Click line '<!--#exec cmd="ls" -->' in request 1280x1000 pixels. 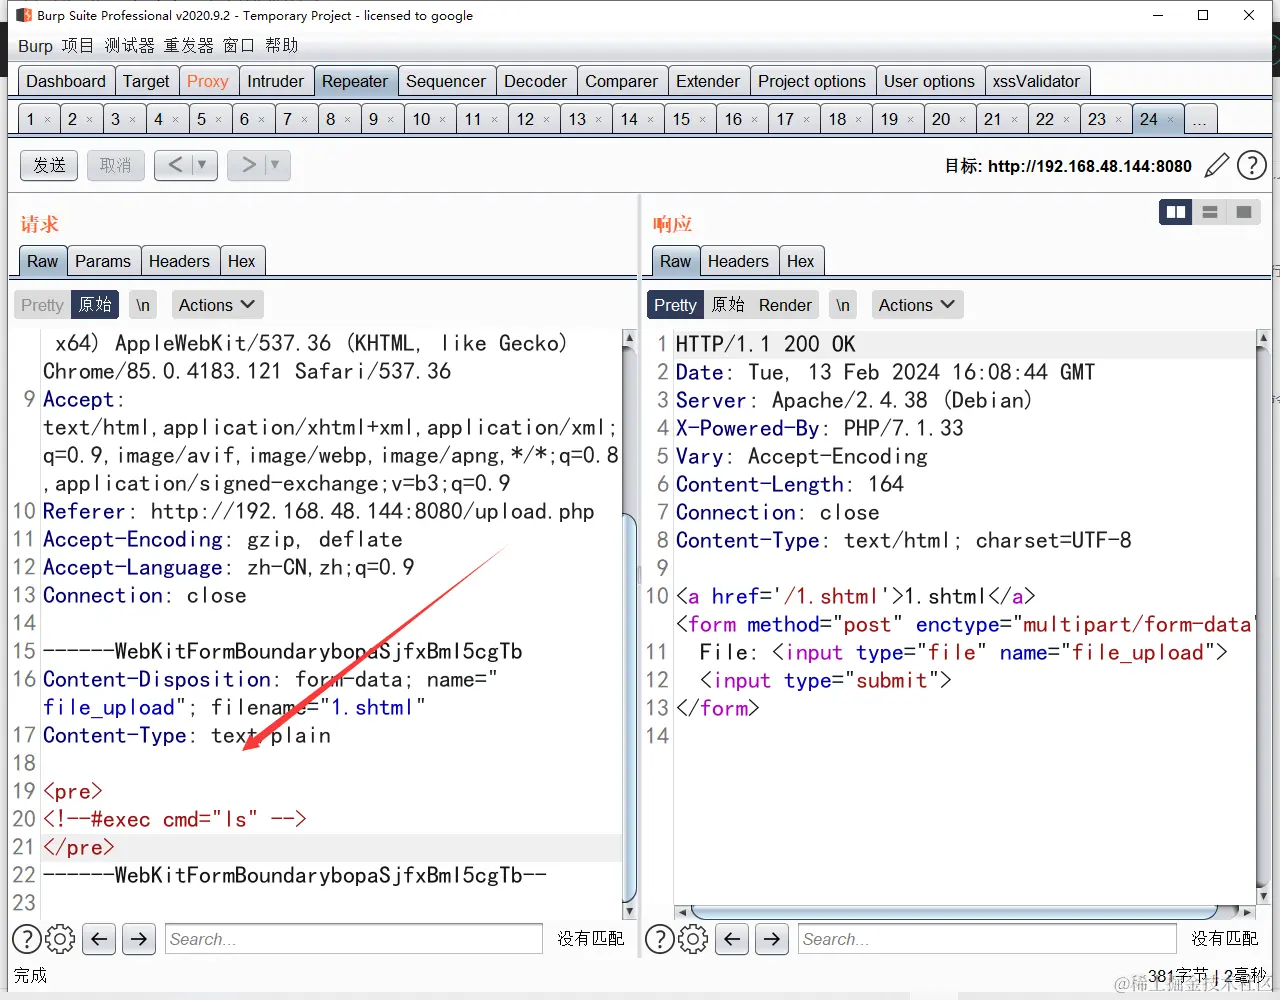pos(174,819)
